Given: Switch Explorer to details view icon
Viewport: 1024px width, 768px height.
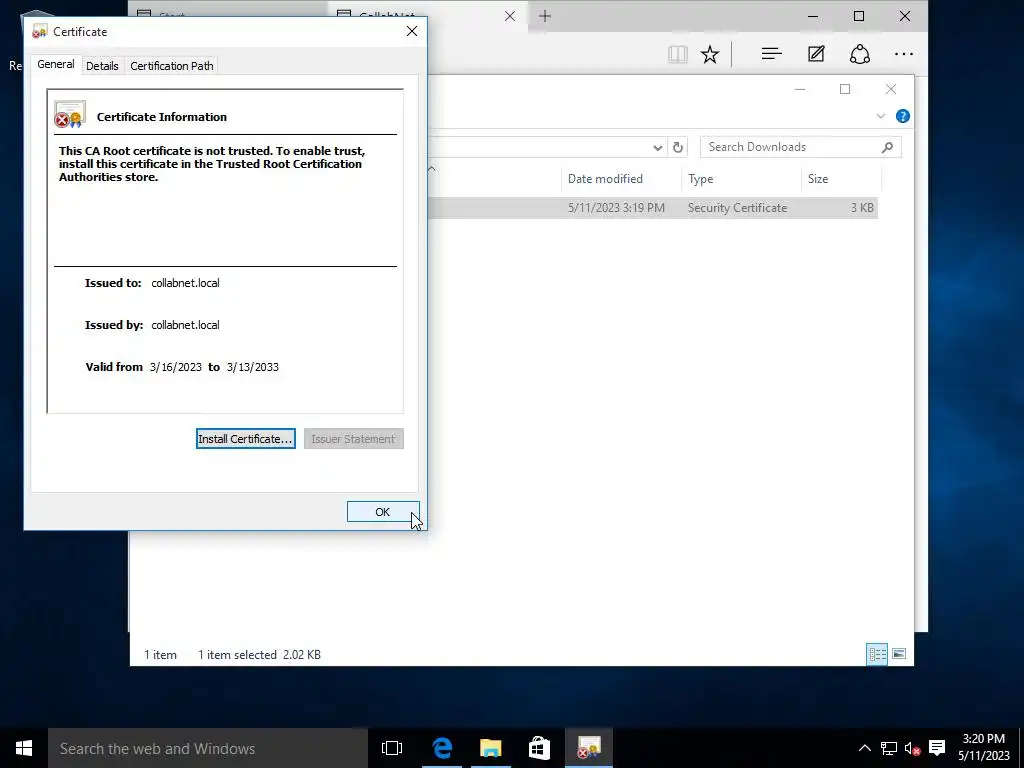Looking at the screenshot, I should [877, 654].
